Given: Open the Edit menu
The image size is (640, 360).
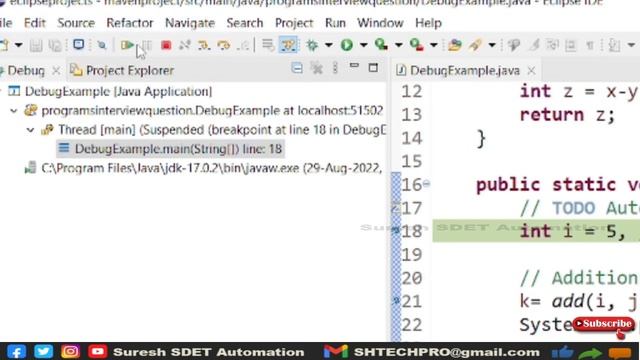Looking at the screenshot, I should (x=35, y=23).
